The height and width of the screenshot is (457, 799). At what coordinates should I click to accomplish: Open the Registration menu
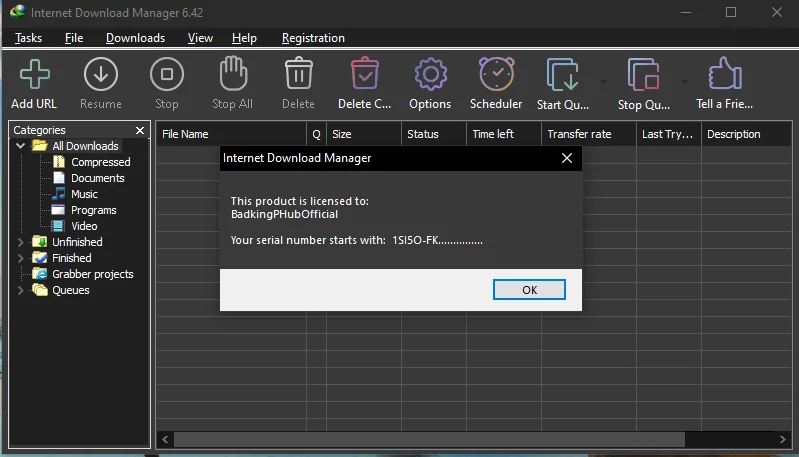click(x=313, y=38)
